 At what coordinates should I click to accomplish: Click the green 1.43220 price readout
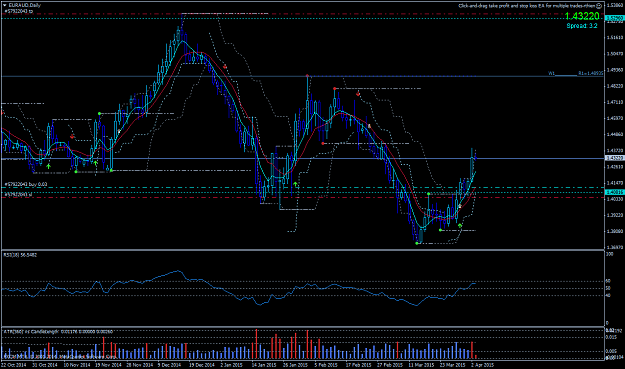click(x=582, y=16)
